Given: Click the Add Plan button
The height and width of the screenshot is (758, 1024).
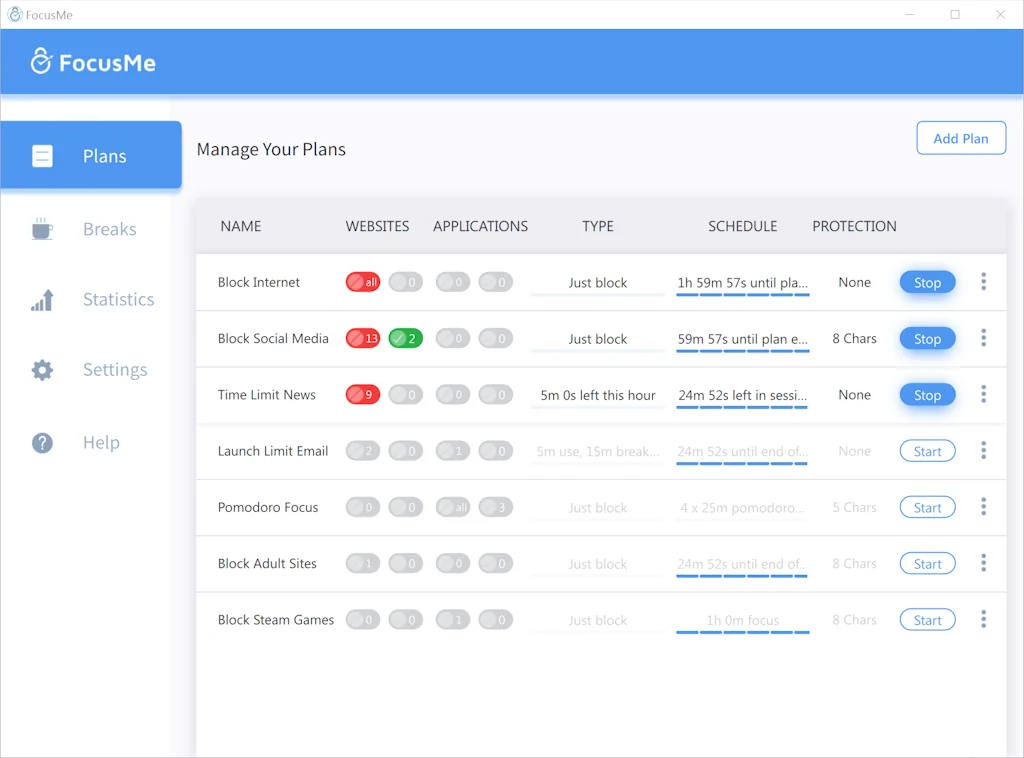Looking at the screenshot, I should [x=961, y=138].
